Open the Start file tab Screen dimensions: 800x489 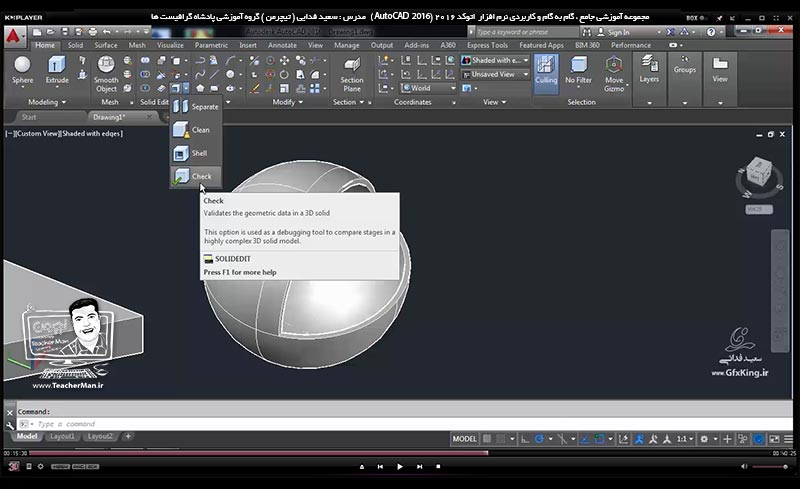29,117
